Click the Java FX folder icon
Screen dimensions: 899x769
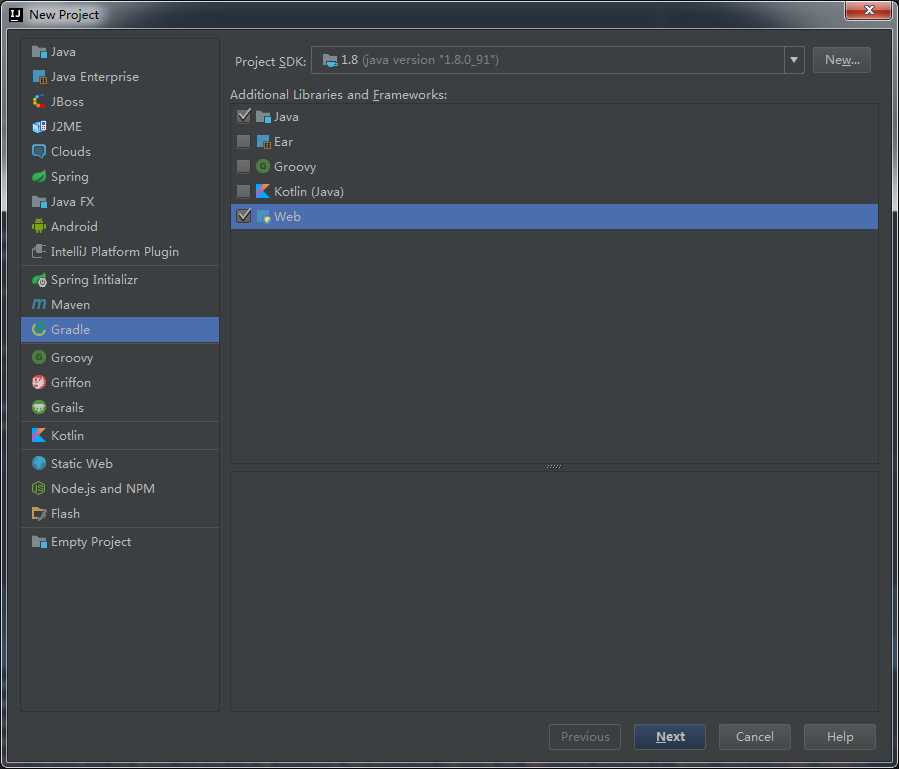(x=39, y=202)
